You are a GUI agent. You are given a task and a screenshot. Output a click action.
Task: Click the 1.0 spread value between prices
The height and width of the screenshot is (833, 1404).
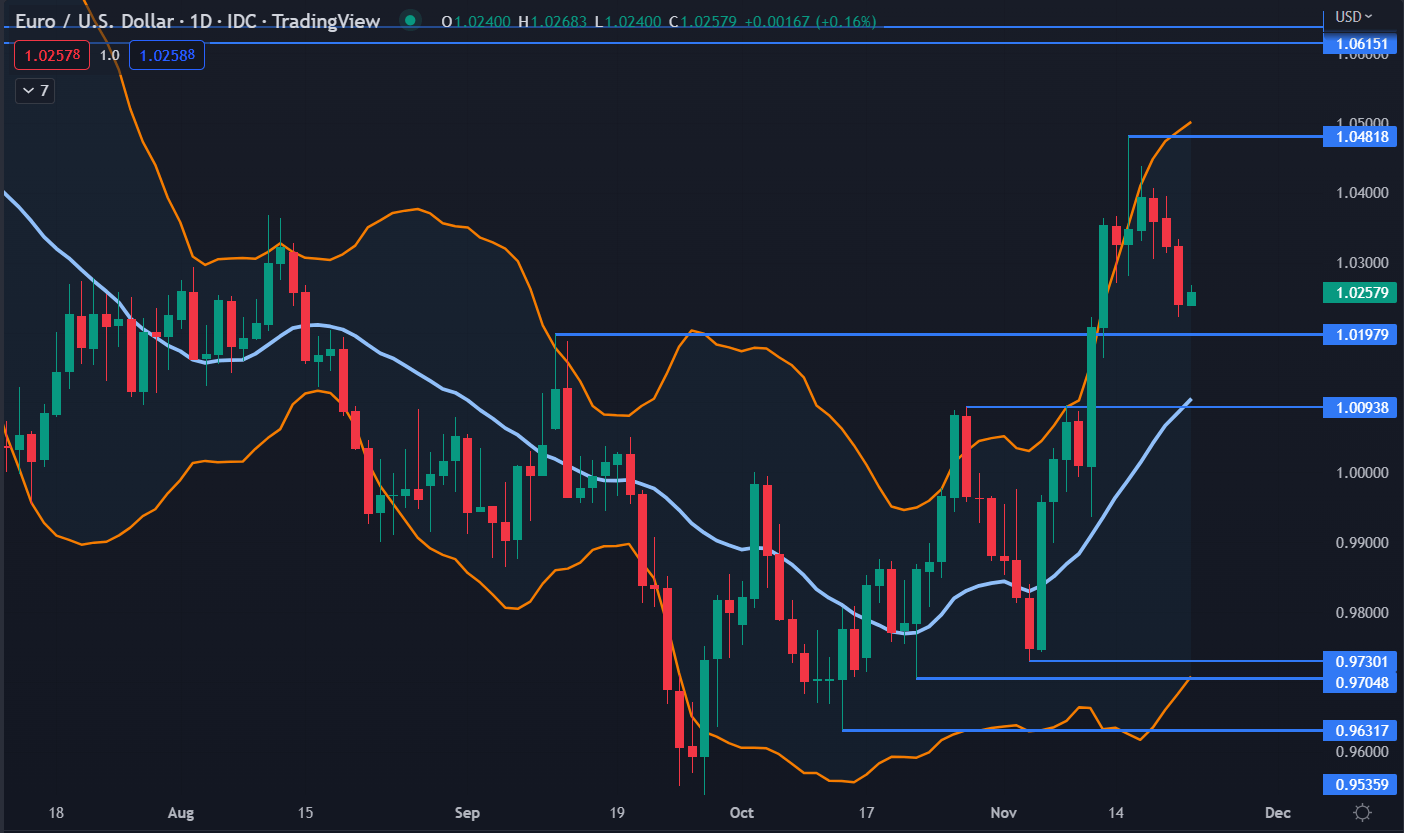tap(109, 55)
